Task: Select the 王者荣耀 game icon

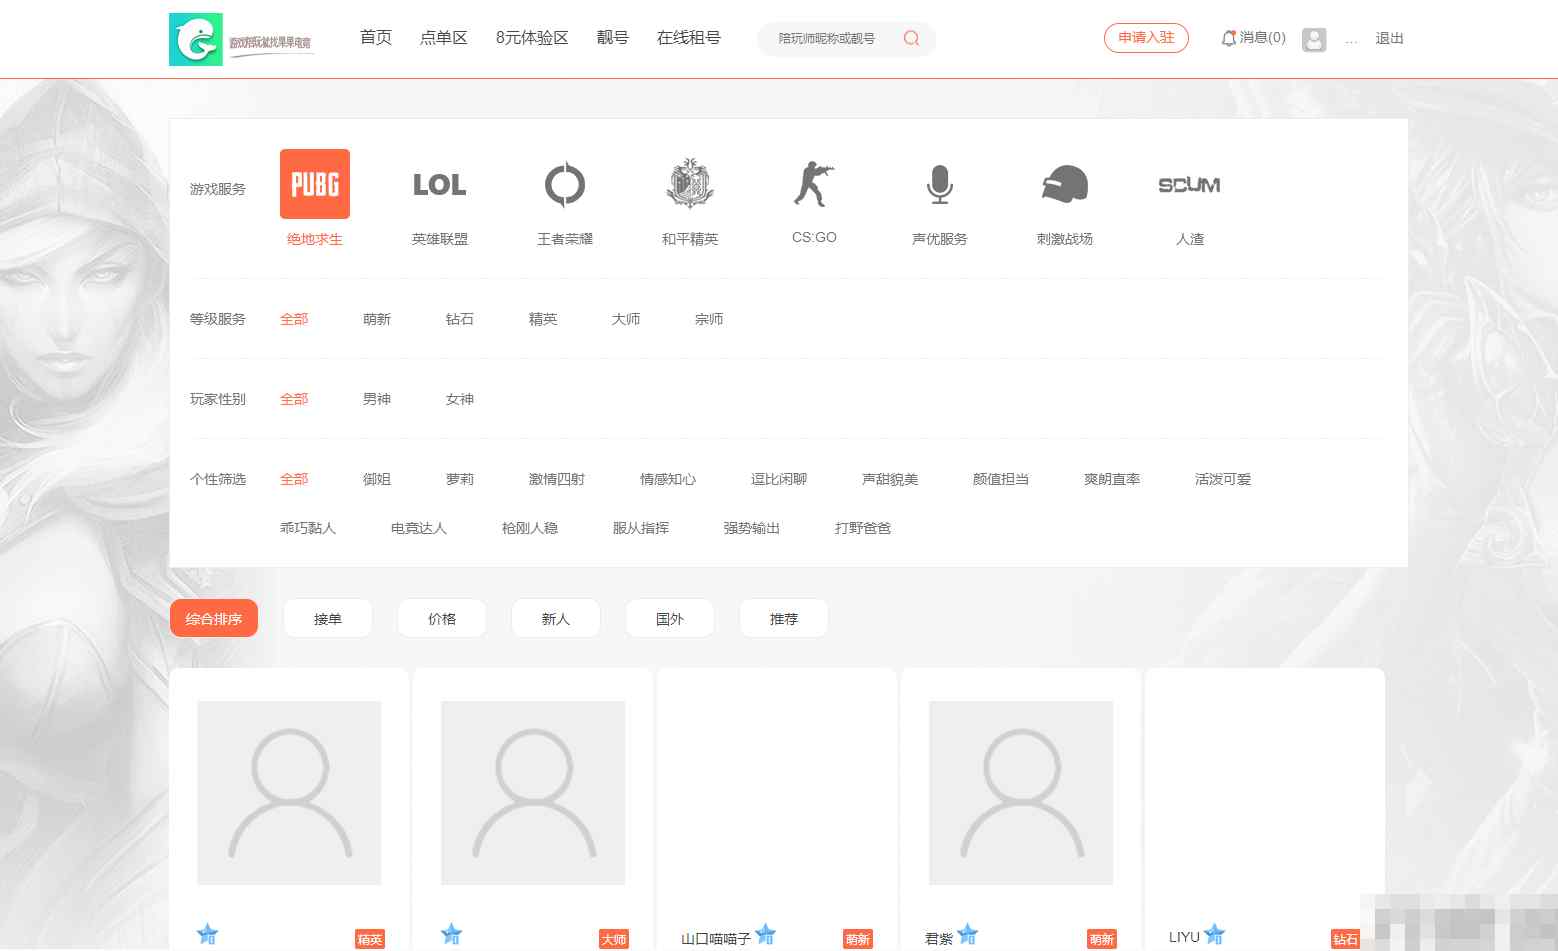Action: [564, 184]
